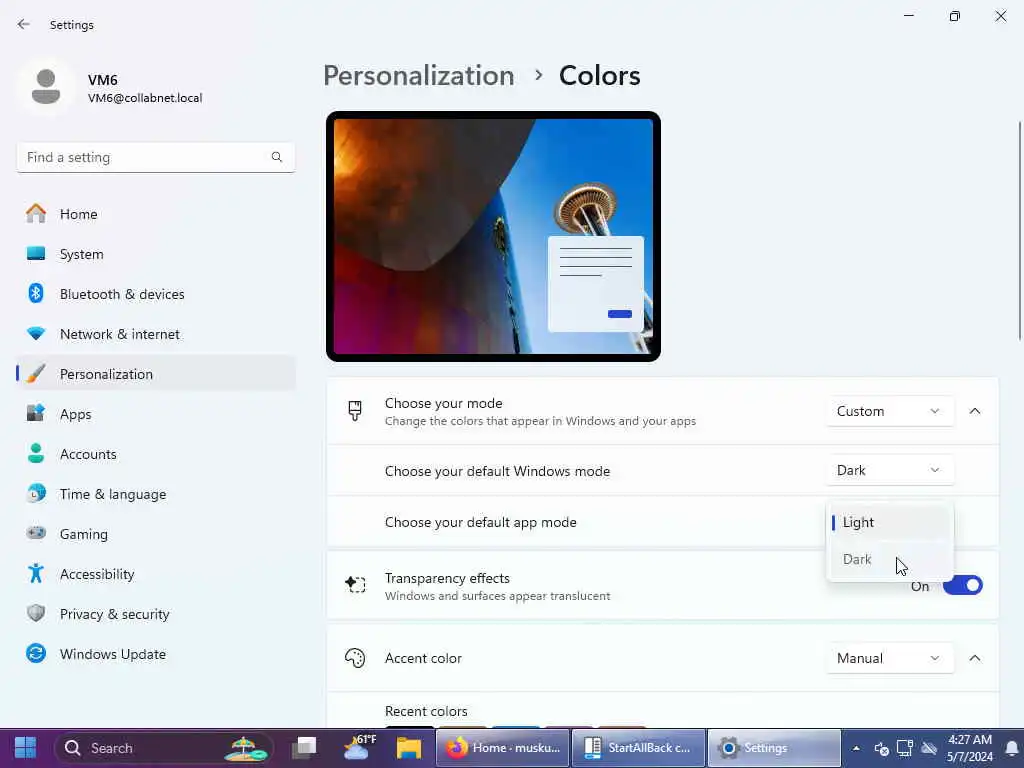Go back with the Settings back arrow

24,25
